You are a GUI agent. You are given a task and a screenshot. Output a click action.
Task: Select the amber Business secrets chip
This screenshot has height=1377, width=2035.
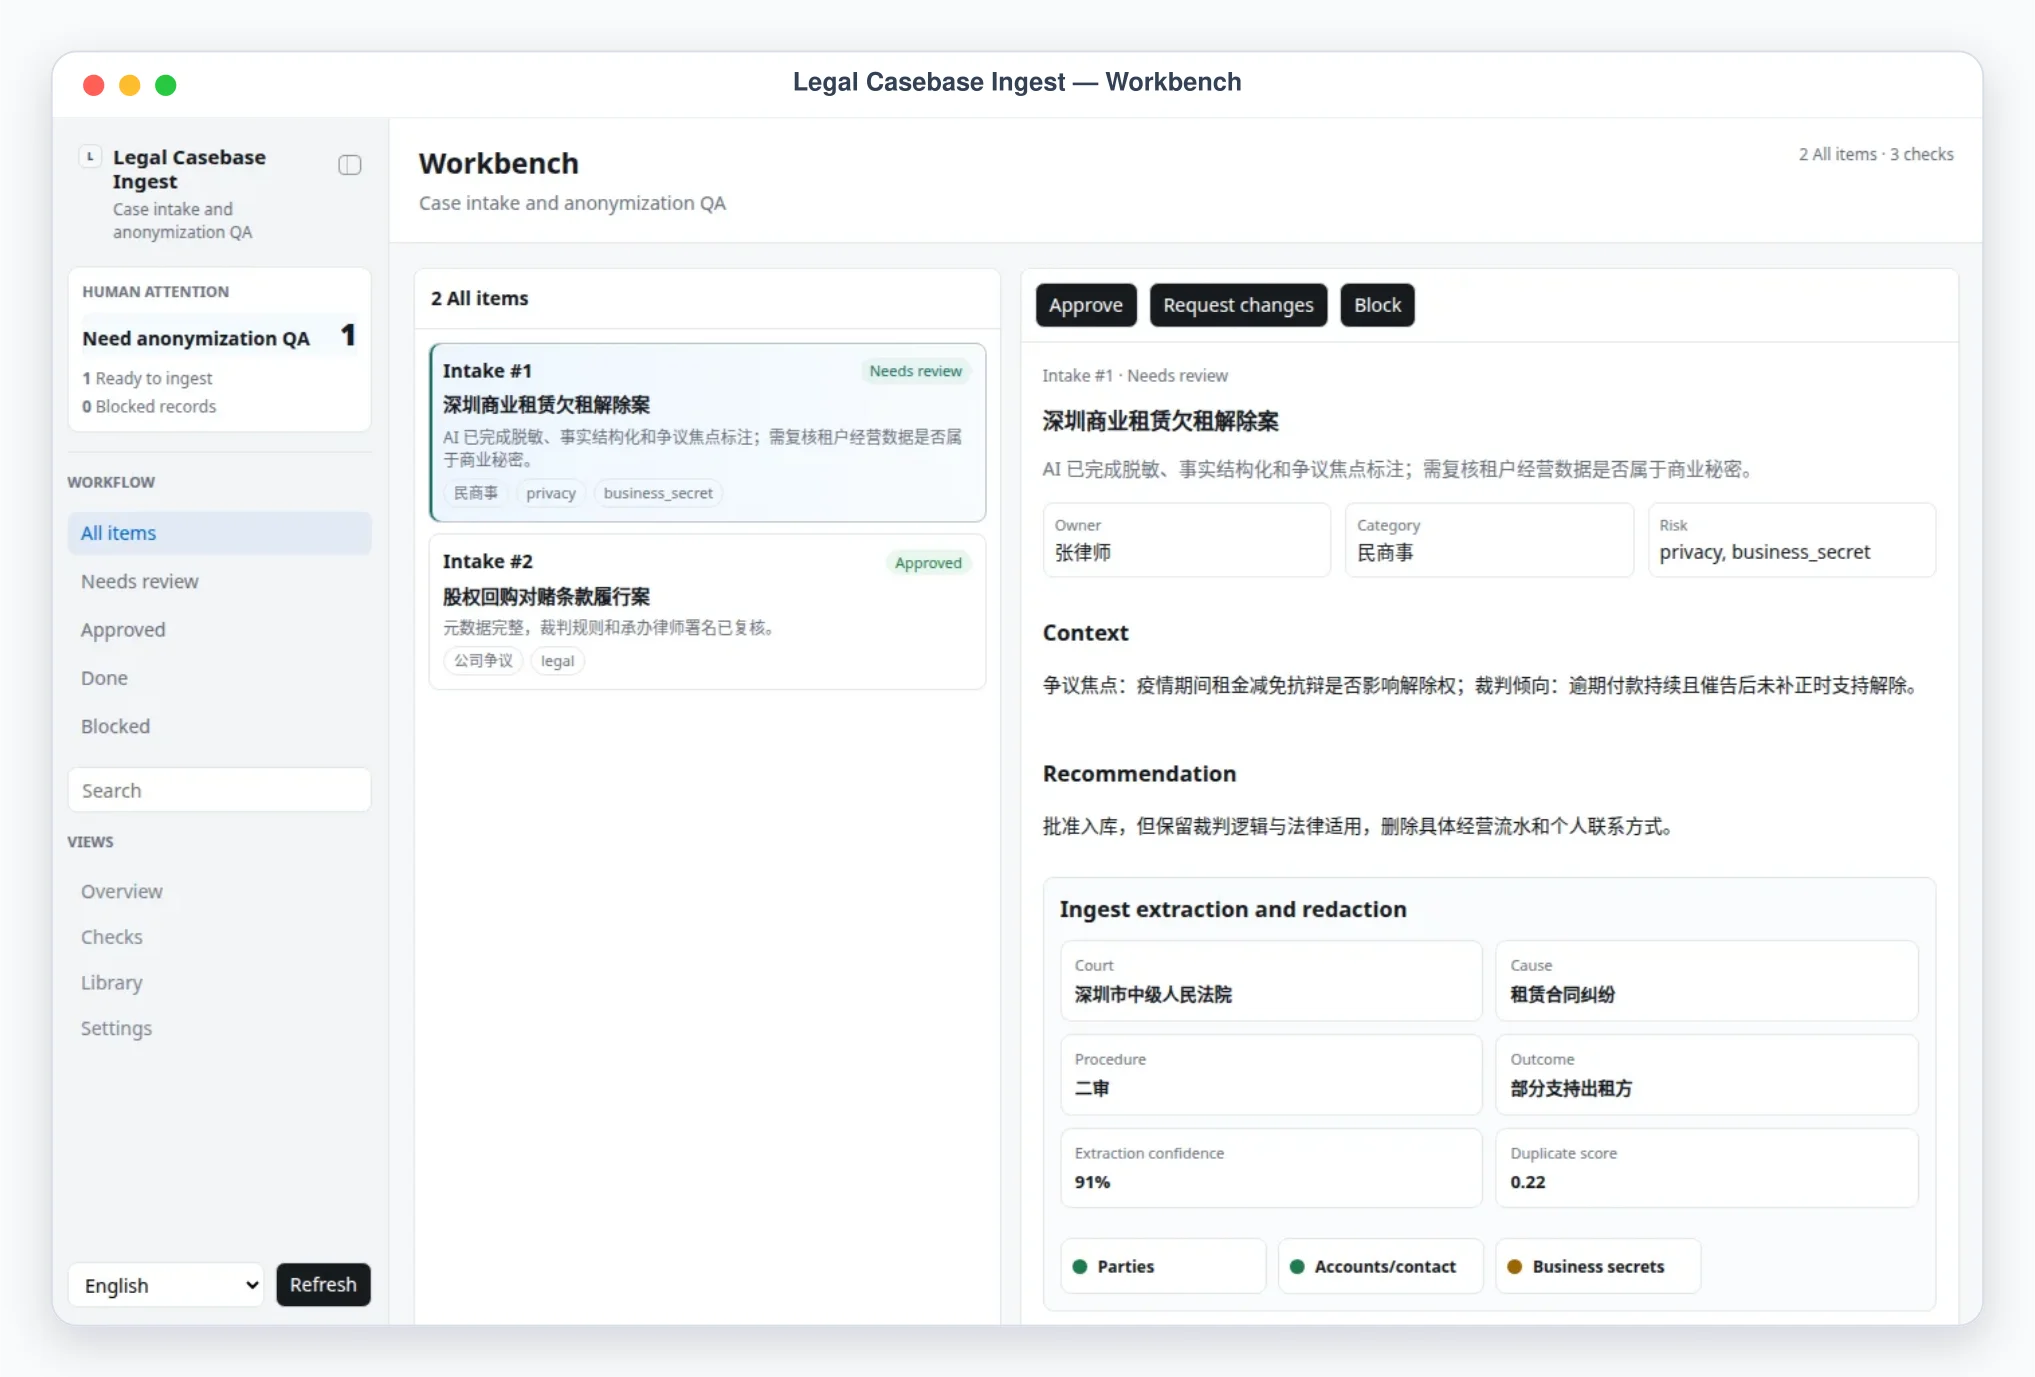(x=1597, y=1266)
